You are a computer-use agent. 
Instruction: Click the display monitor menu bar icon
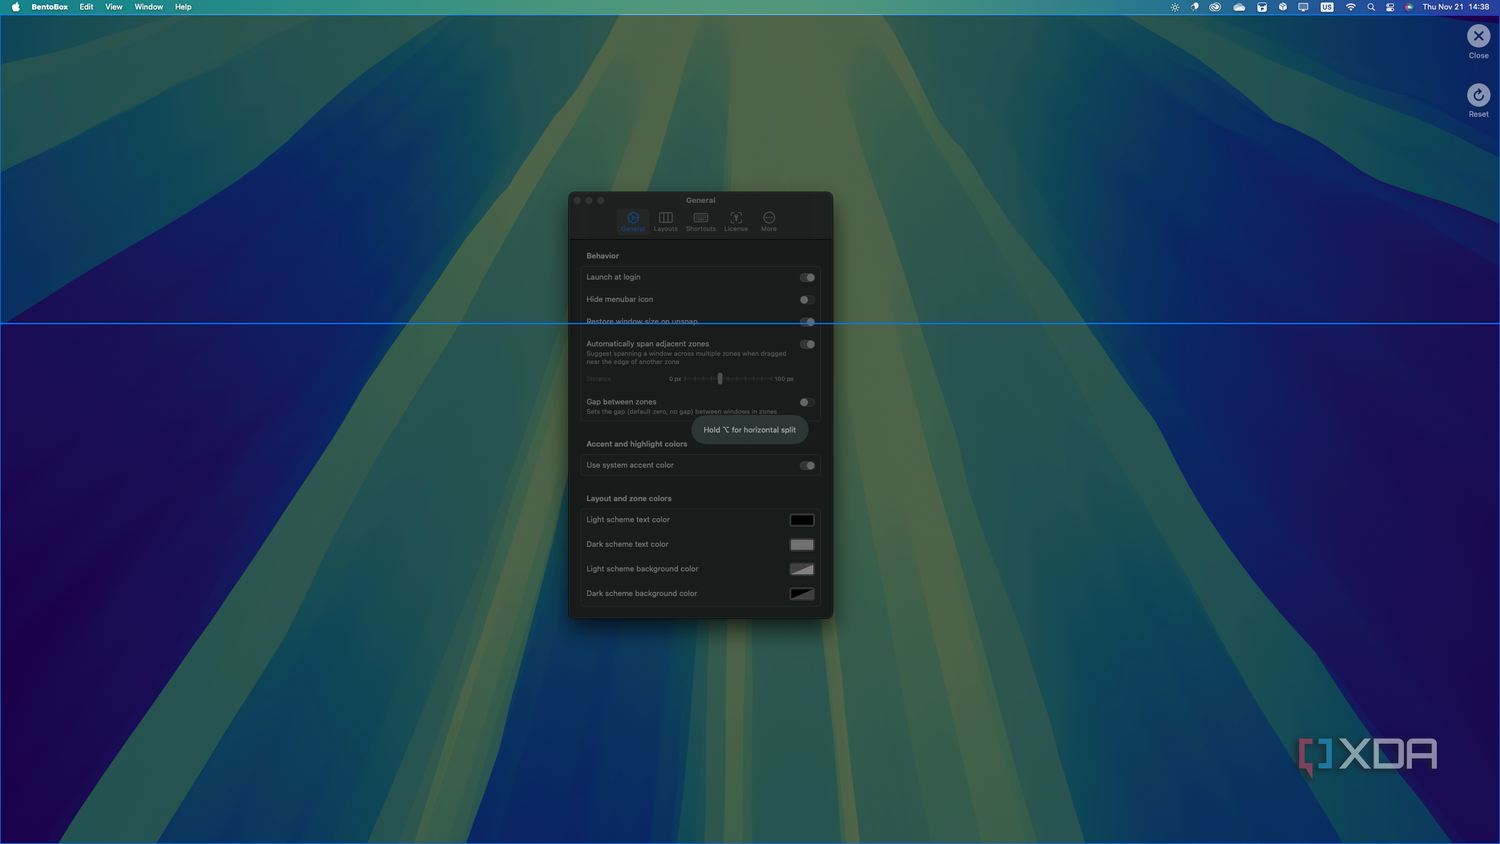[x=1303, y=7]
